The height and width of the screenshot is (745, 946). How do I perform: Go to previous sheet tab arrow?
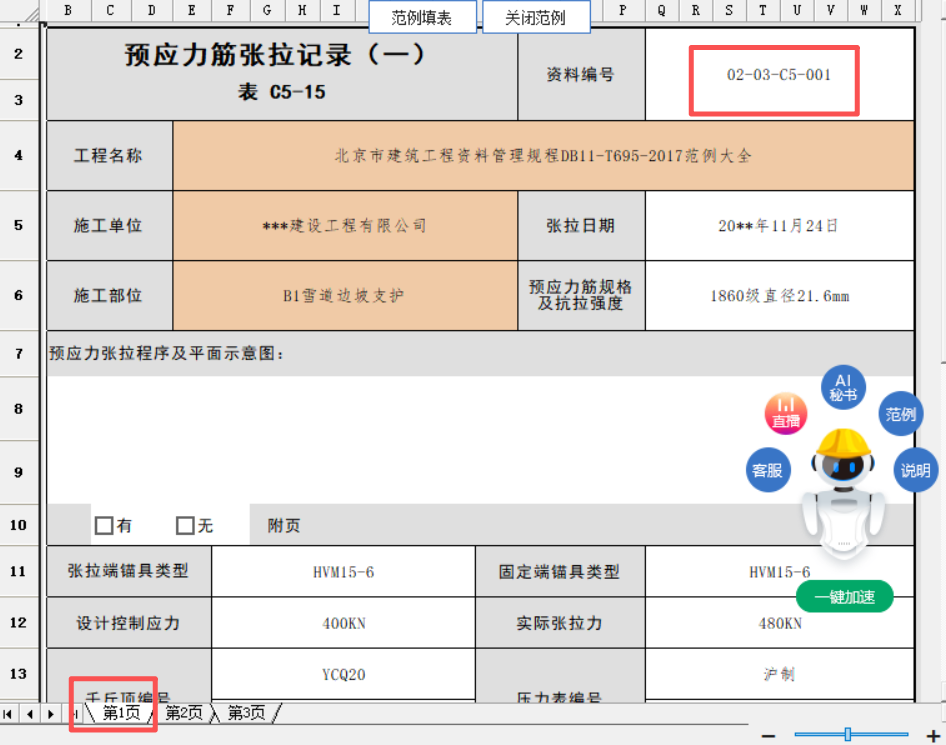pyautogui.click(x=28, y=713)
